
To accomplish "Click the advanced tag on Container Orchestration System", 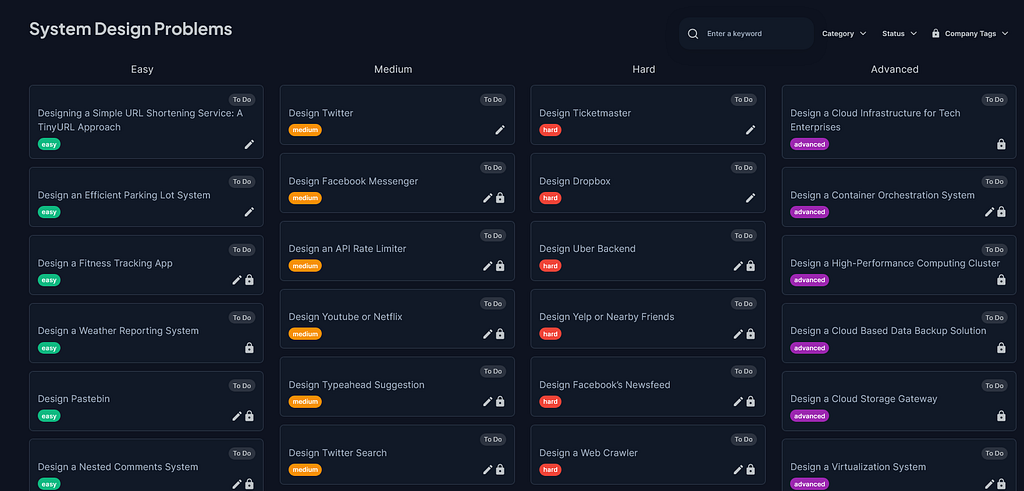I will pyautogui.click(x=809, y=212).
